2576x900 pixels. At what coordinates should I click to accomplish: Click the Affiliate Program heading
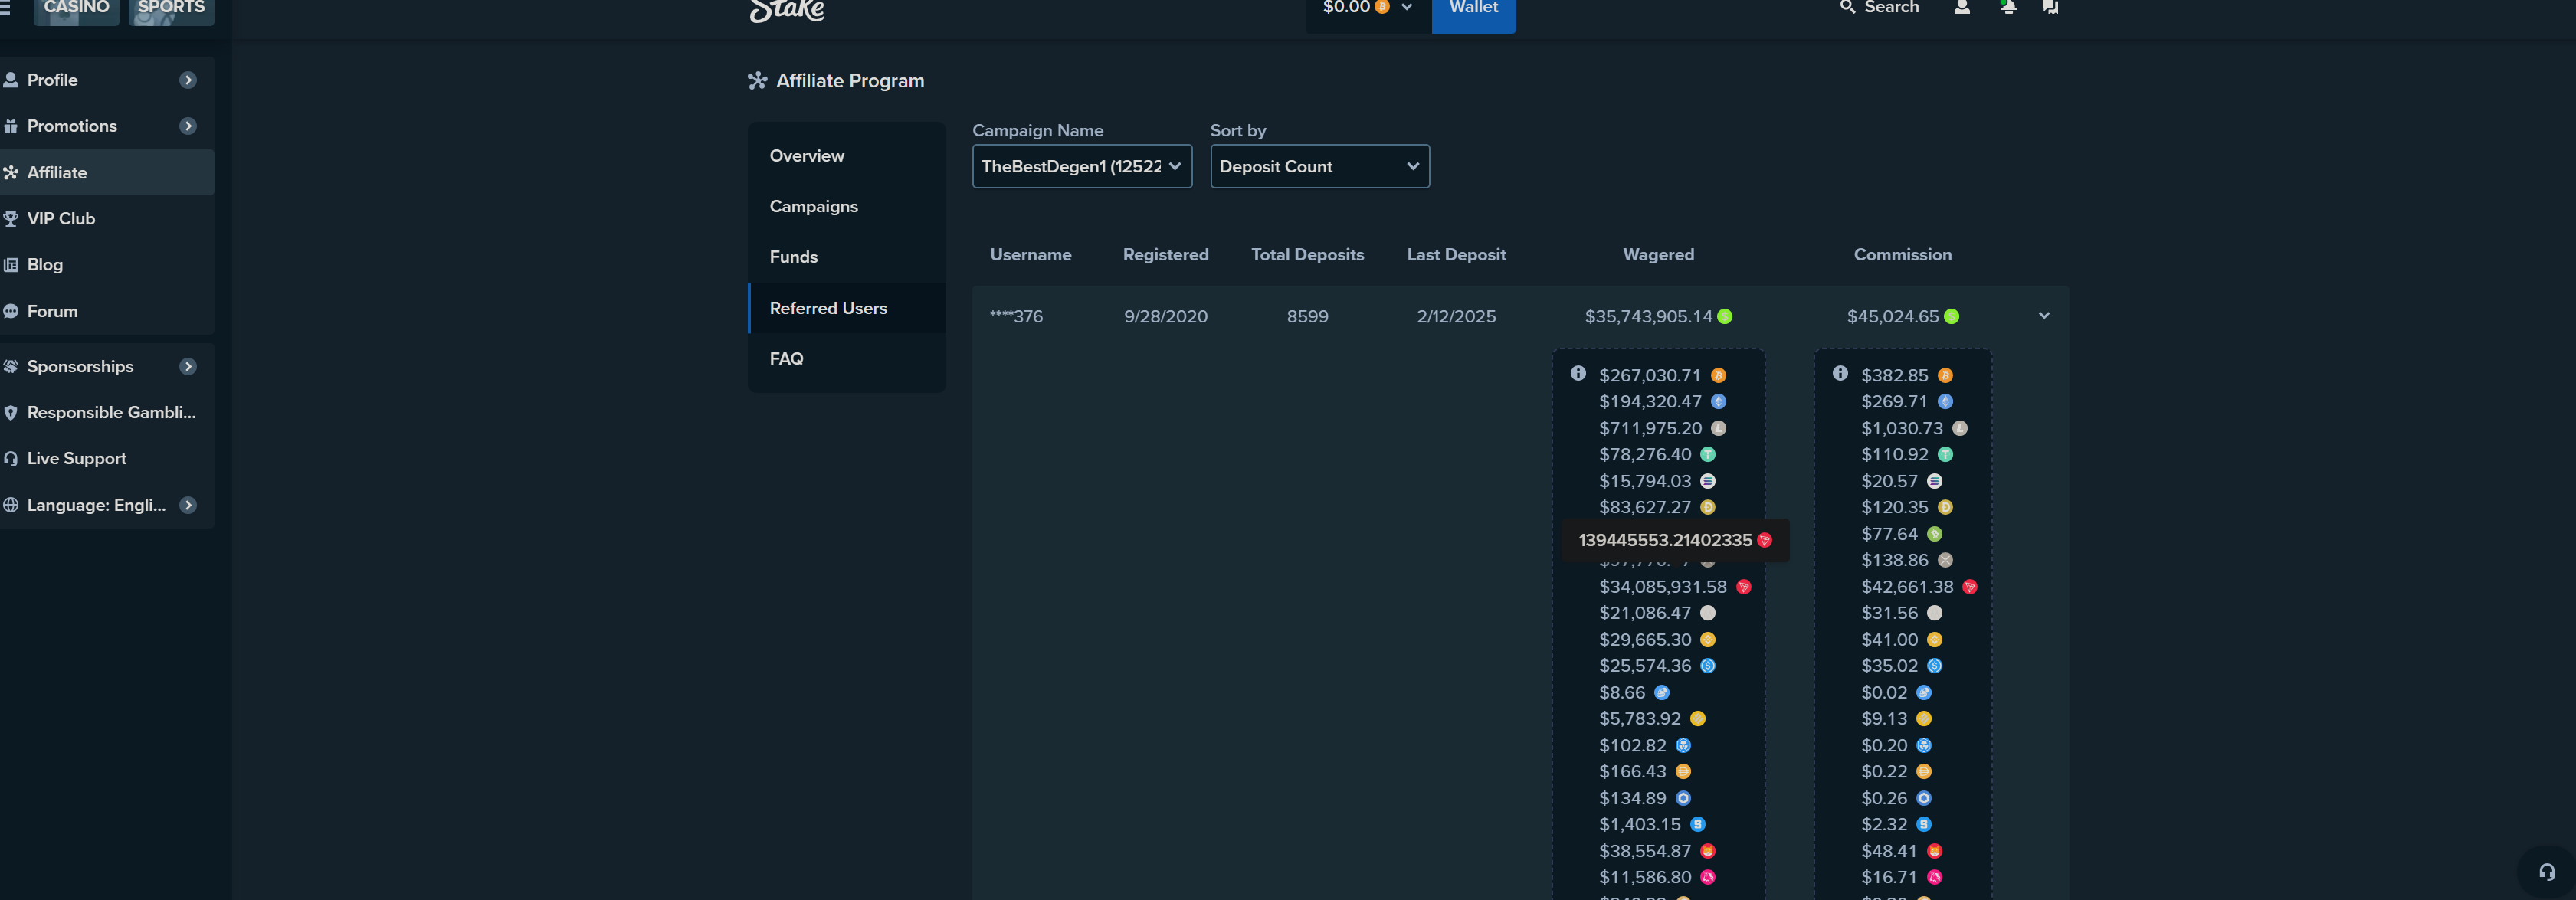(x=850, y=81)
